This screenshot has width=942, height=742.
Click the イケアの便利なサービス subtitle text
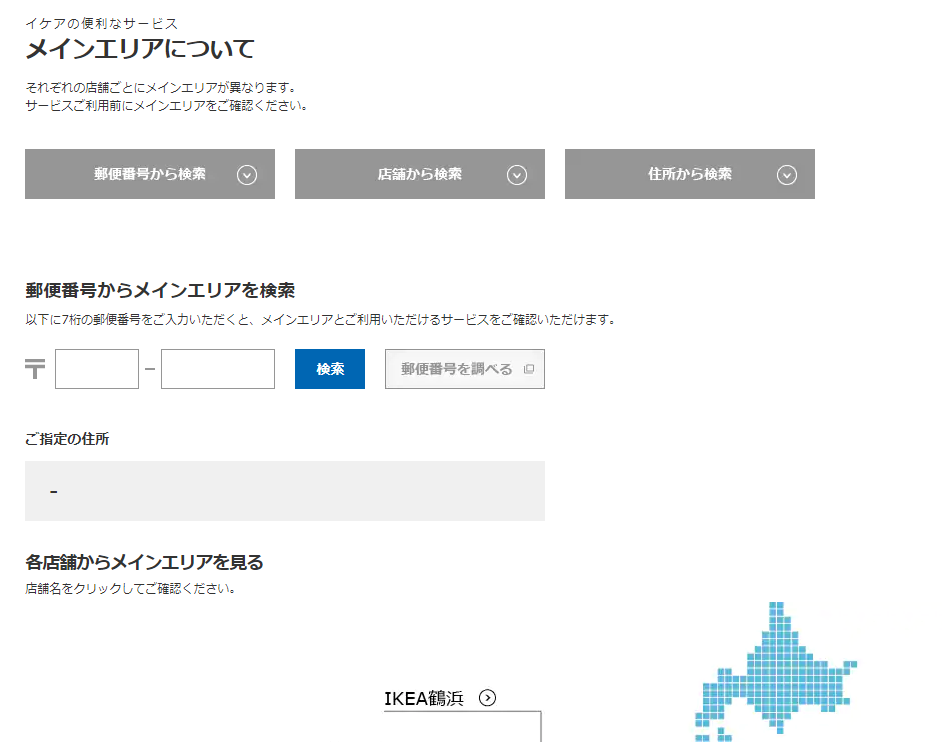(x=101, y=23)
